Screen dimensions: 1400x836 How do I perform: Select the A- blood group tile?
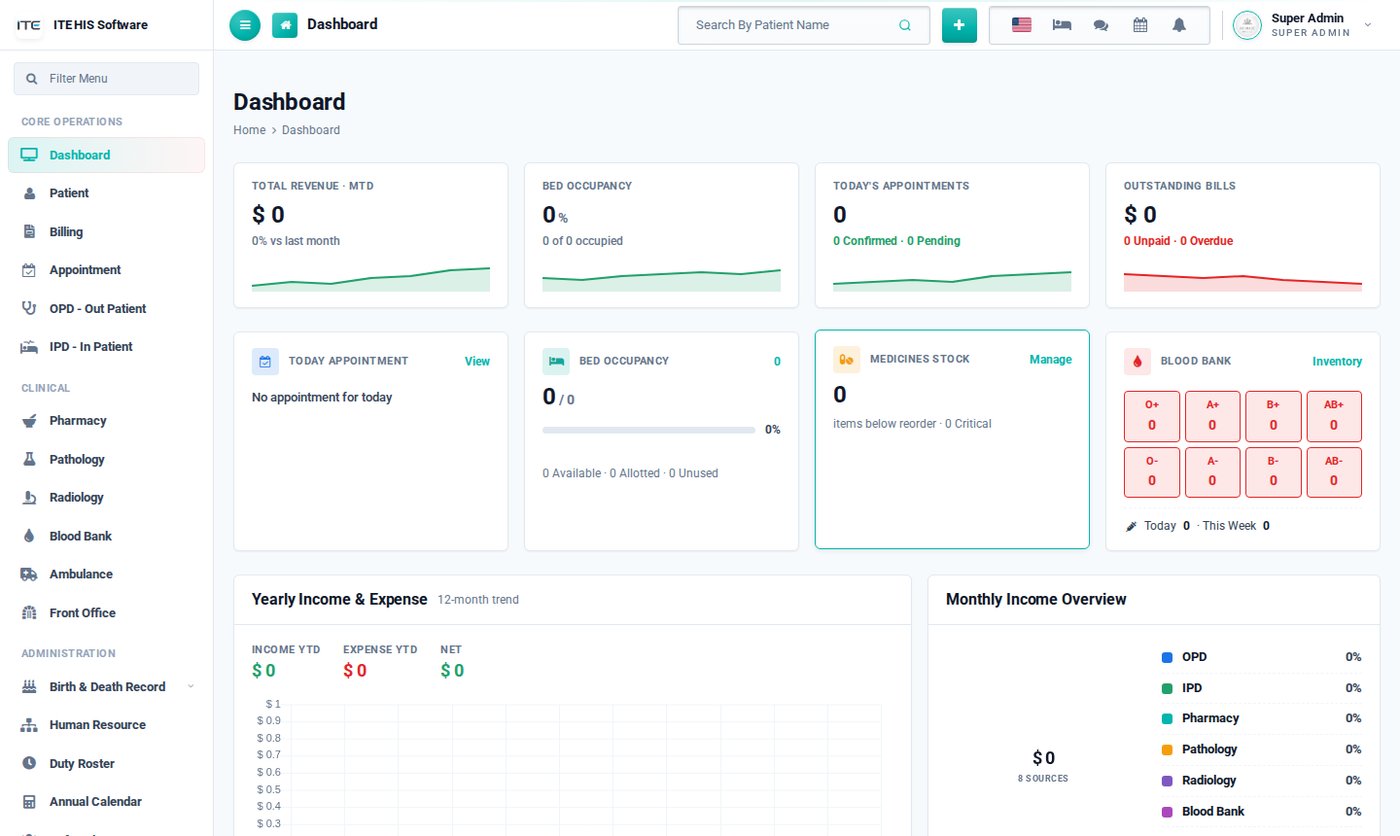pyautogui.click(x=1212, y=472)
